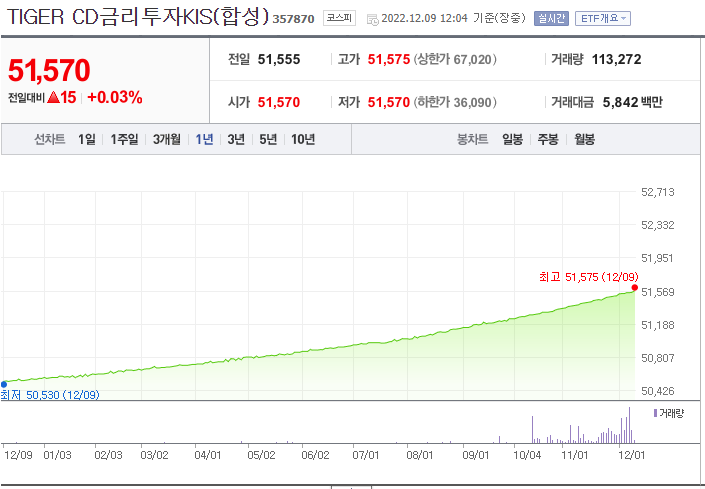Click the 최고 51,575 (12/09) label

click(x=589, y=277)
